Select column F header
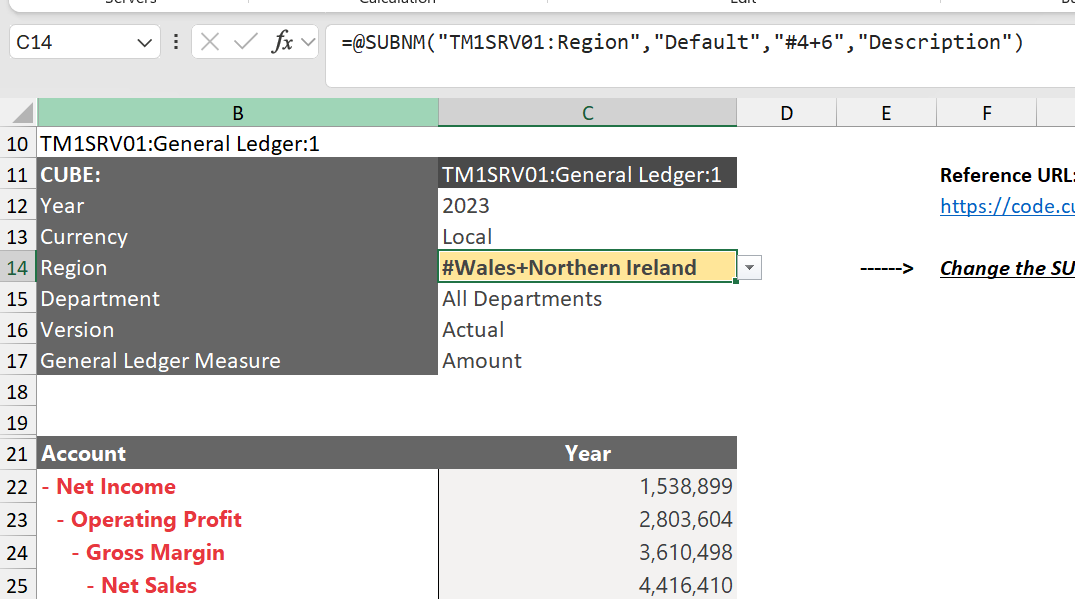Screen dimensions: 1075x599 [987, 113]
